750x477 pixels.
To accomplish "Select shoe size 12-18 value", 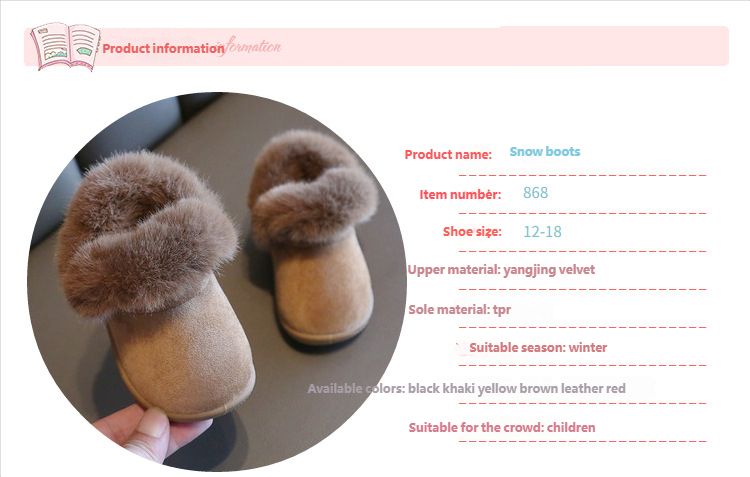I will (542, 232).
